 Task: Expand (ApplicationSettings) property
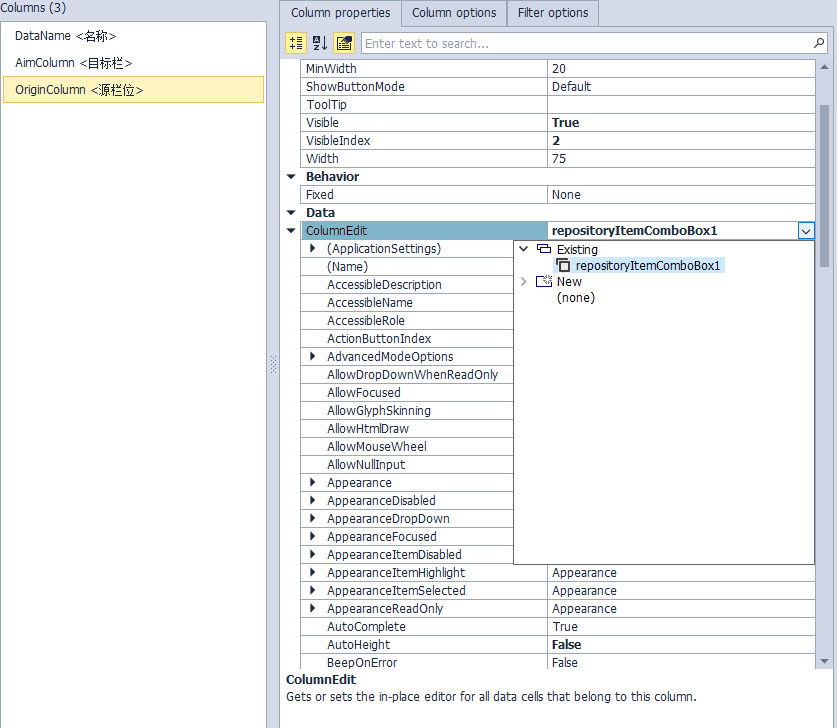click(313, 248)
